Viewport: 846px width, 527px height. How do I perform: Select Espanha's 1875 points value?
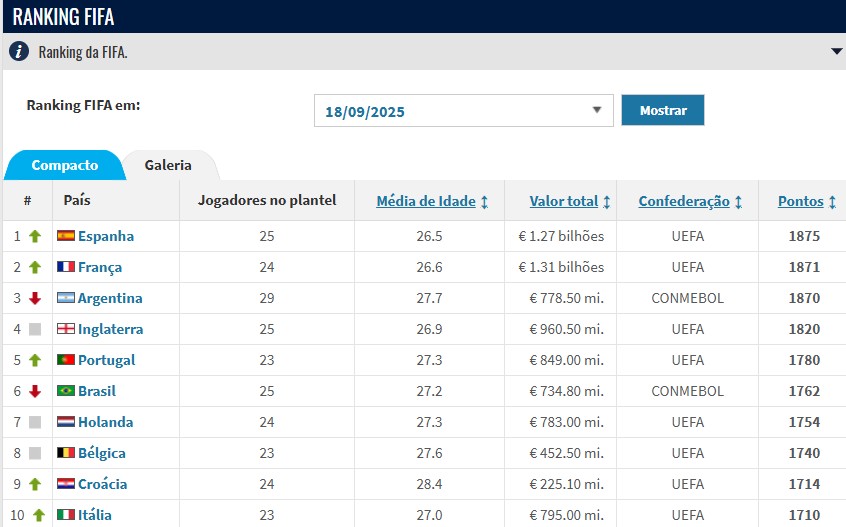[804, 236]
